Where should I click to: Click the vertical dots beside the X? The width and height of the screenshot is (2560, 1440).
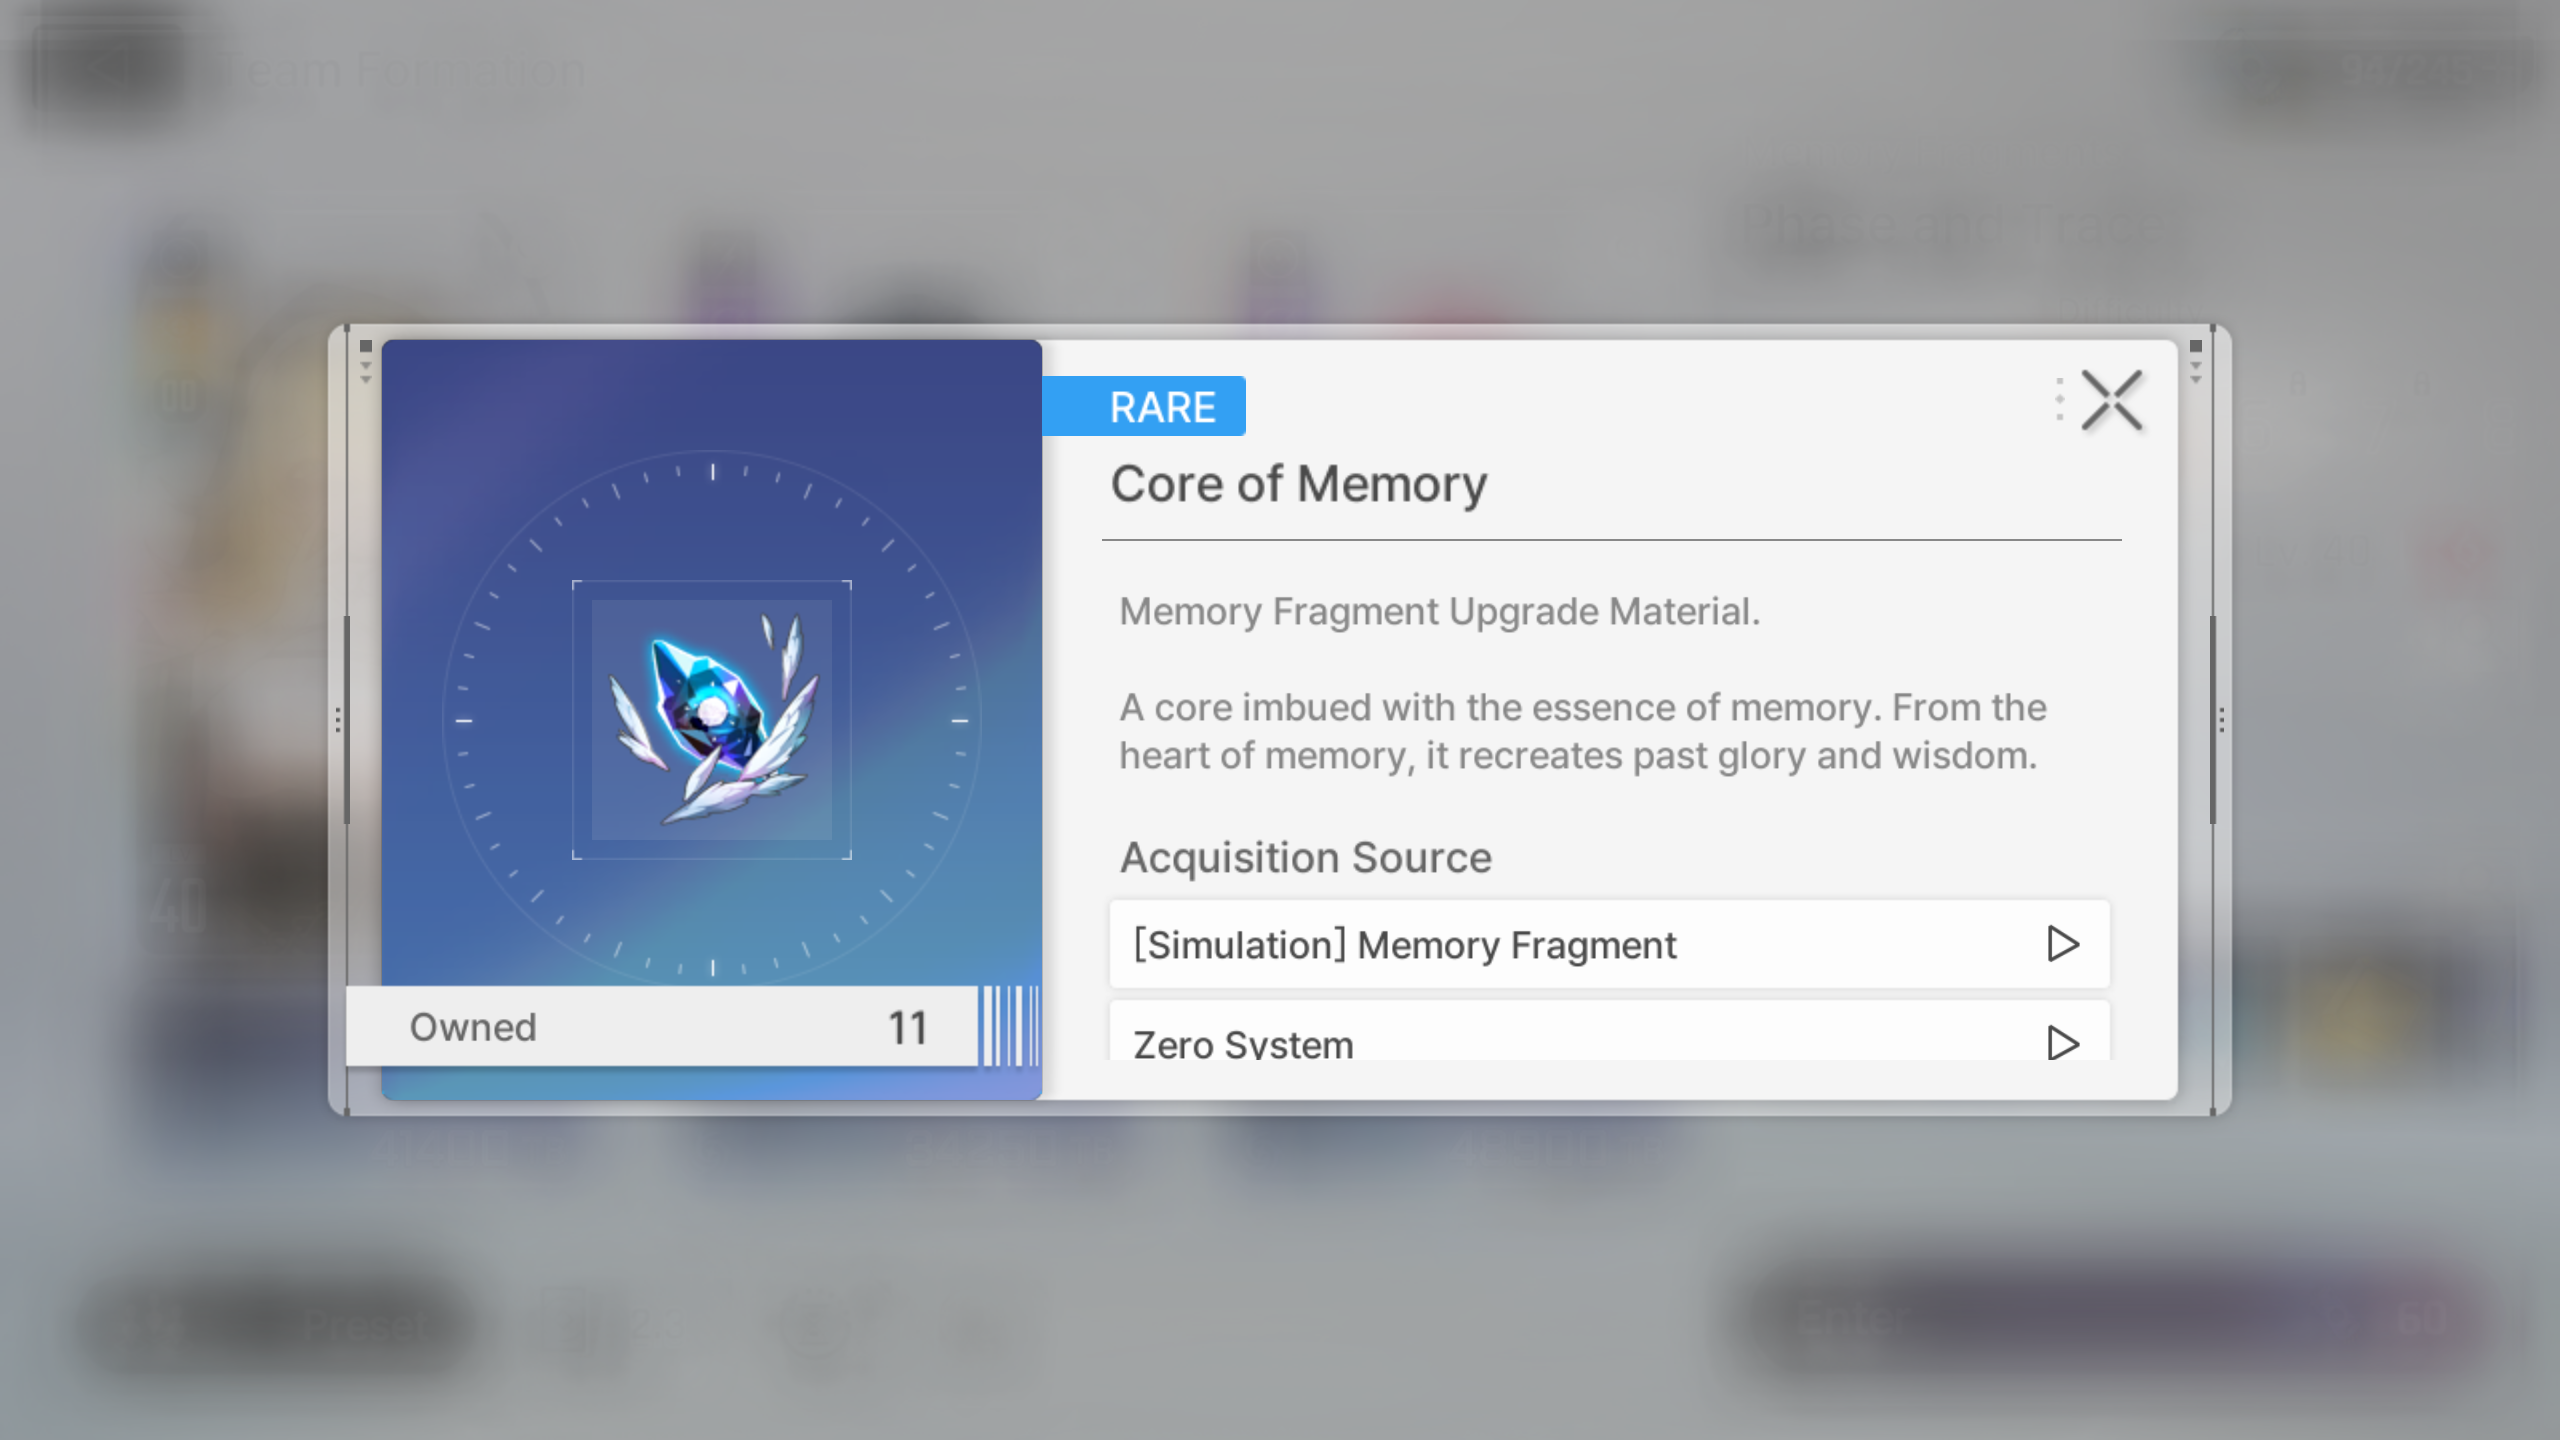pos(2059,400)
